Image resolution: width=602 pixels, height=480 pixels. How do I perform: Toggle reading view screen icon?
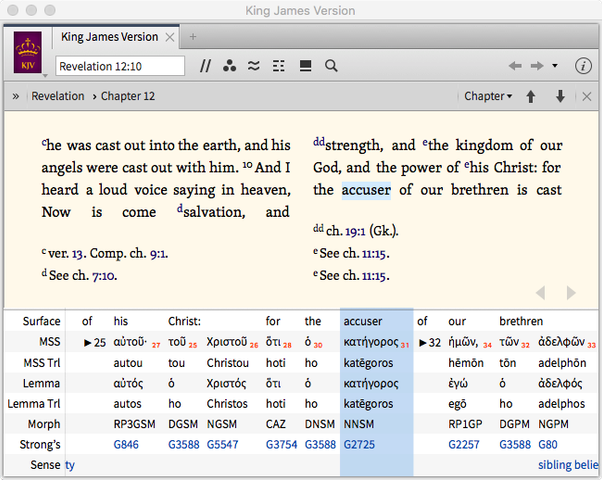coord(305,66)
